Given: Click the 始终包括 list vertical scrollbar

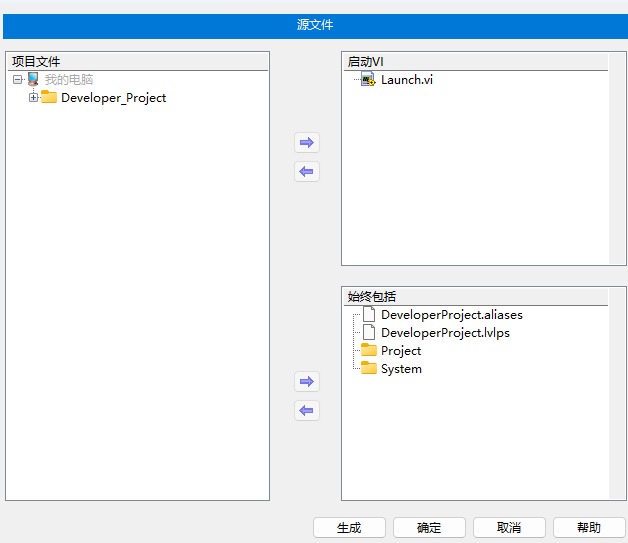Looking at the screenshot, I should (x=617, y=393).
